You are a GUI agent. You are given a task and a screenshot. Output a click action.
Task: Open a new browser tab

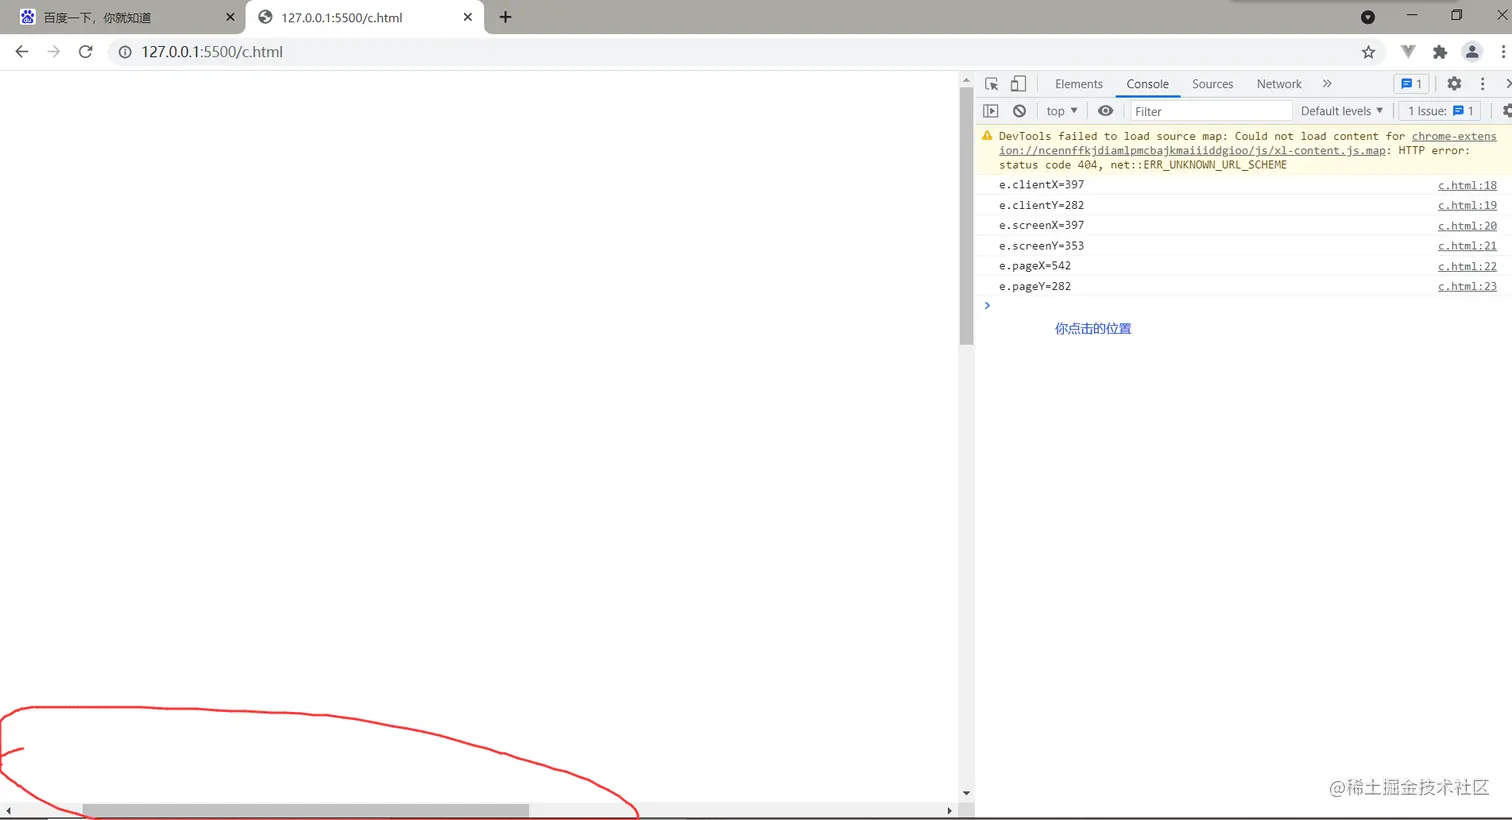tap(505, 17)
